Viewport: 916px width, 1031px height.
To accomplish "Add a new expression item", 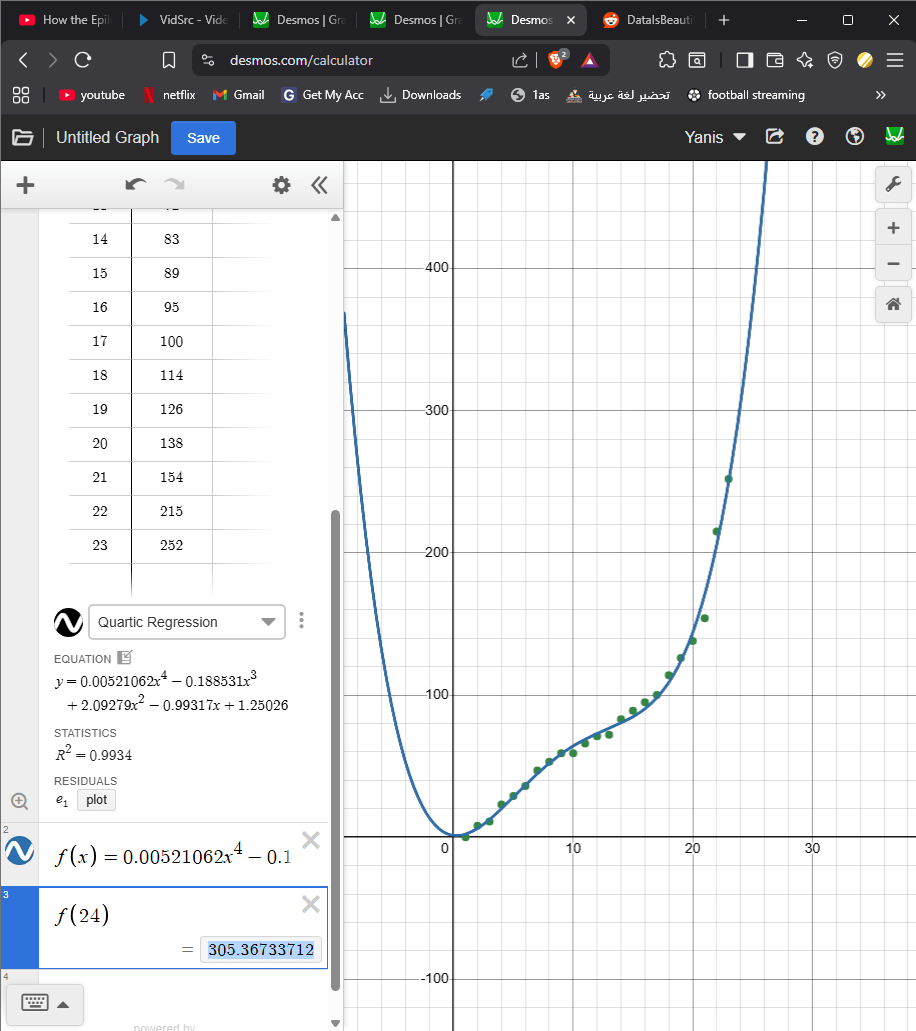I will tap(26, 185).
